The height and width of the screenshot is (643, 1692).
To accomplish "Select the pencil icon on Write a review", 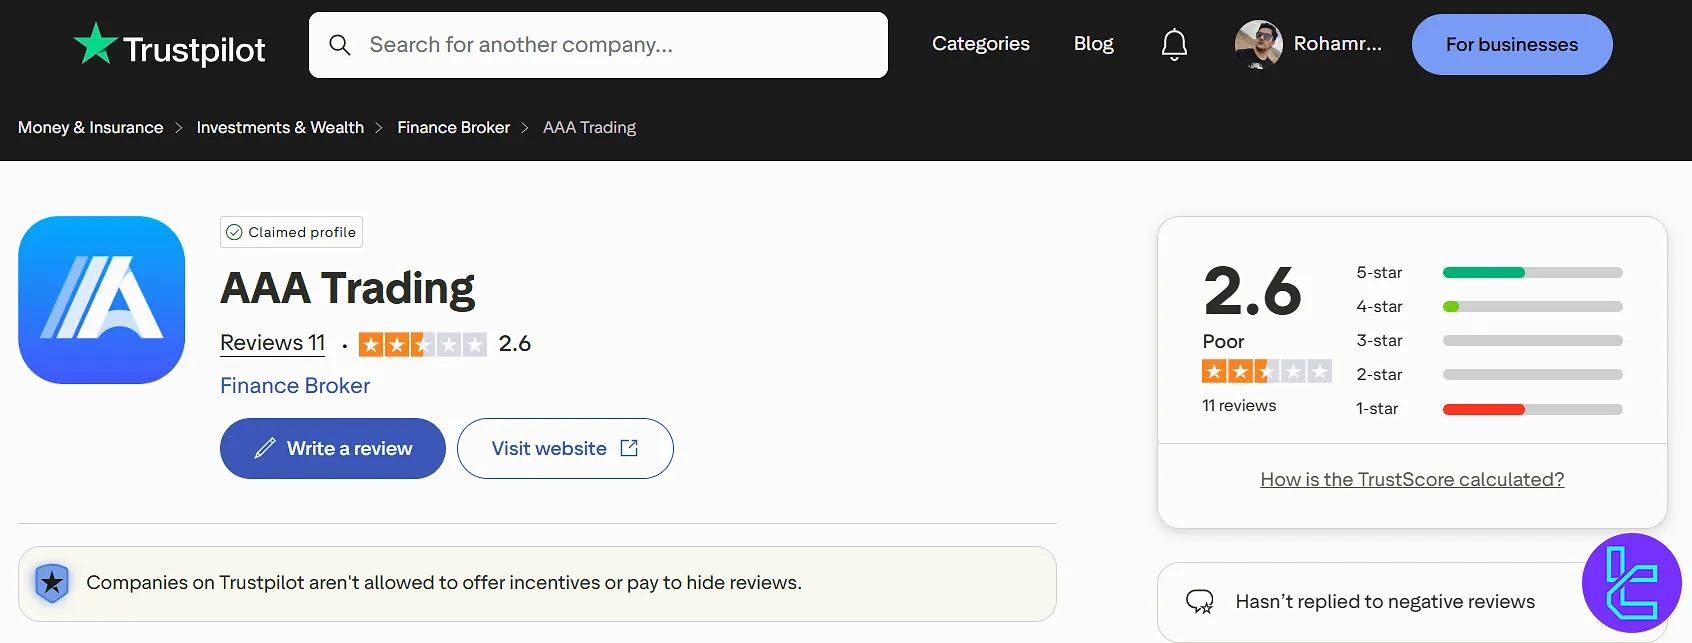I will 264,448.
